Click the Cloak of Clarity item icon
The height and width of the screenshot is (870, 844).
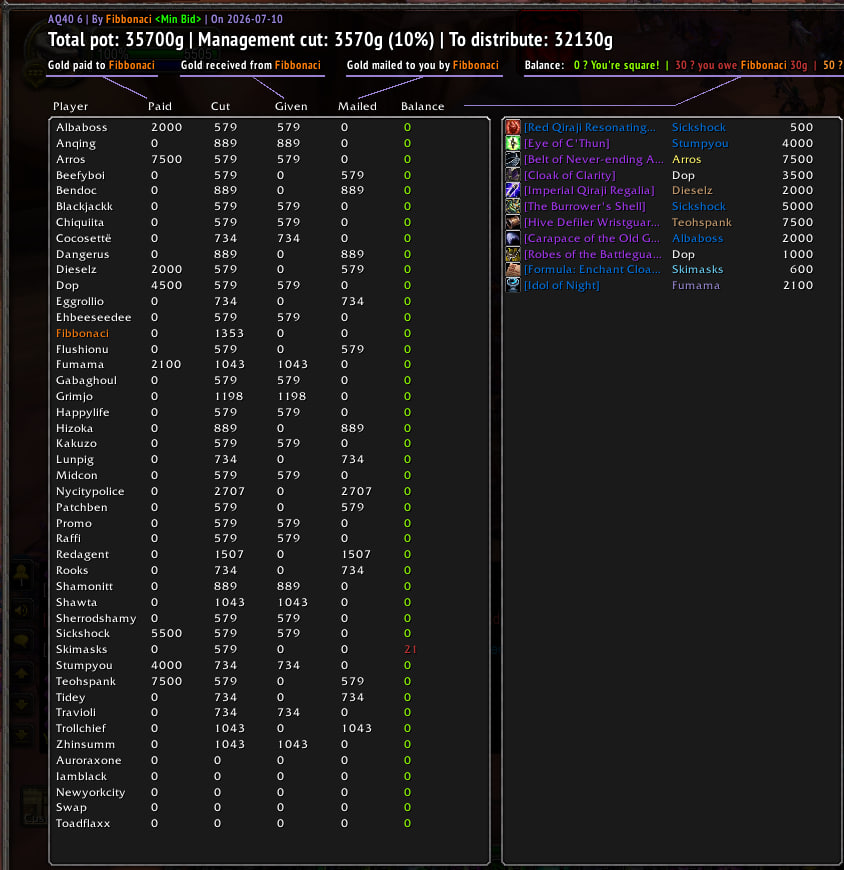pyautogui.click(x=513, y=175)
